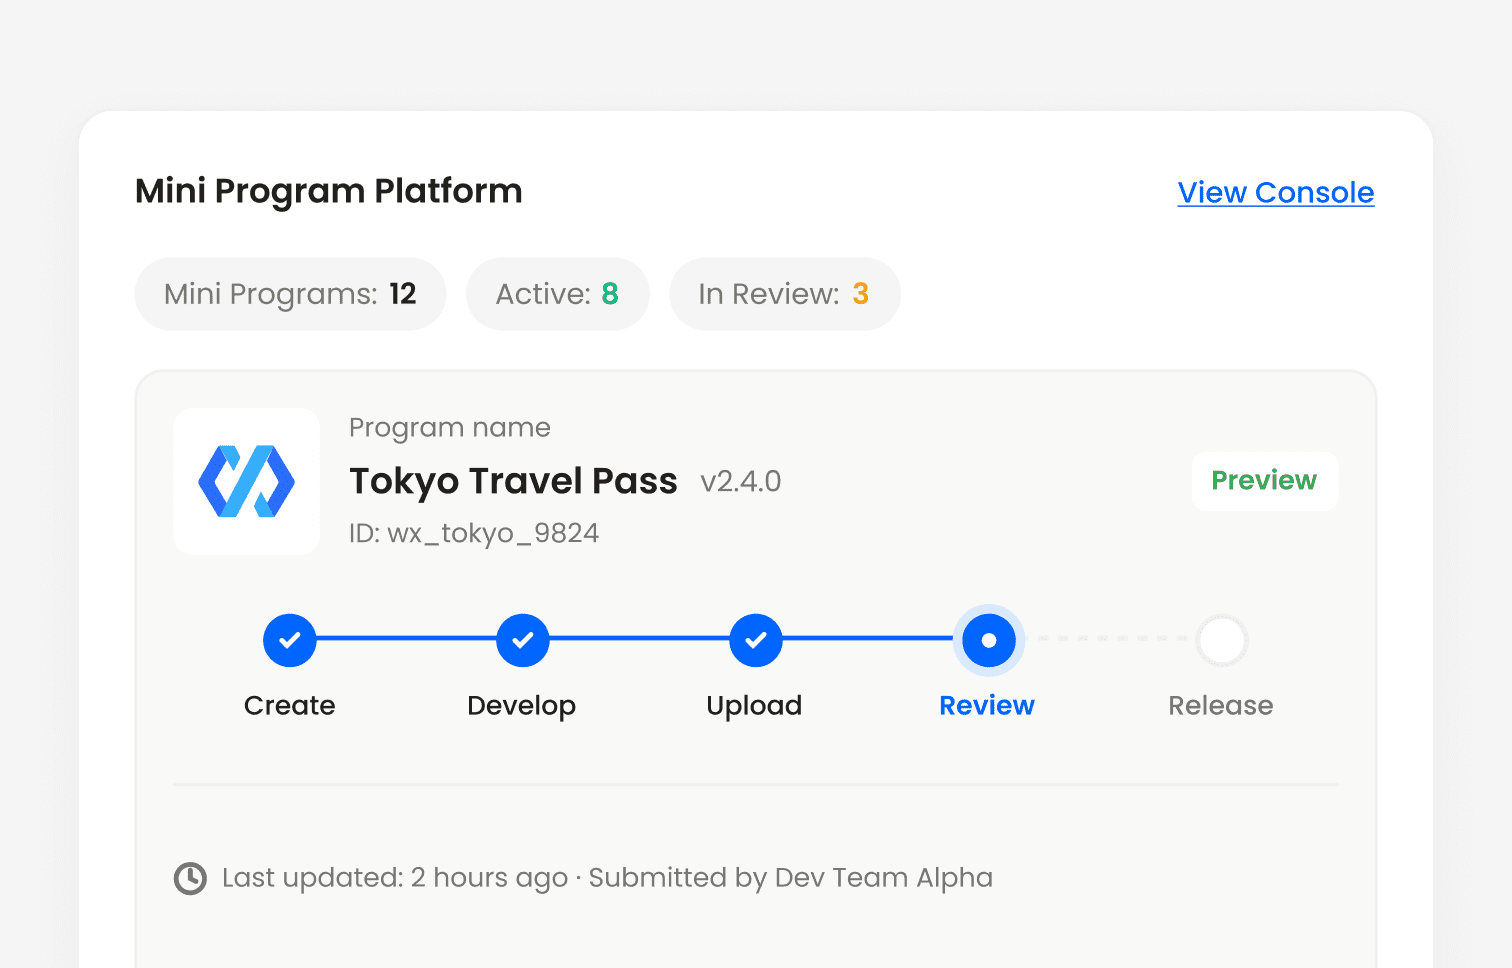This screenshot has width=1512, height=968.
Task: Click the Mini Program Platform heading
Action: (x=329, y=191)
